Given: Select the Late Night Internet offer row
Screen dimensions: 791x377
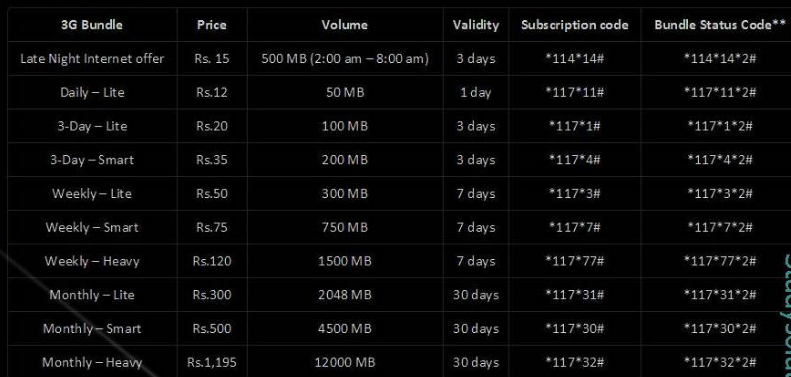Looking at the screenshot, I should (x=399, y=59).
